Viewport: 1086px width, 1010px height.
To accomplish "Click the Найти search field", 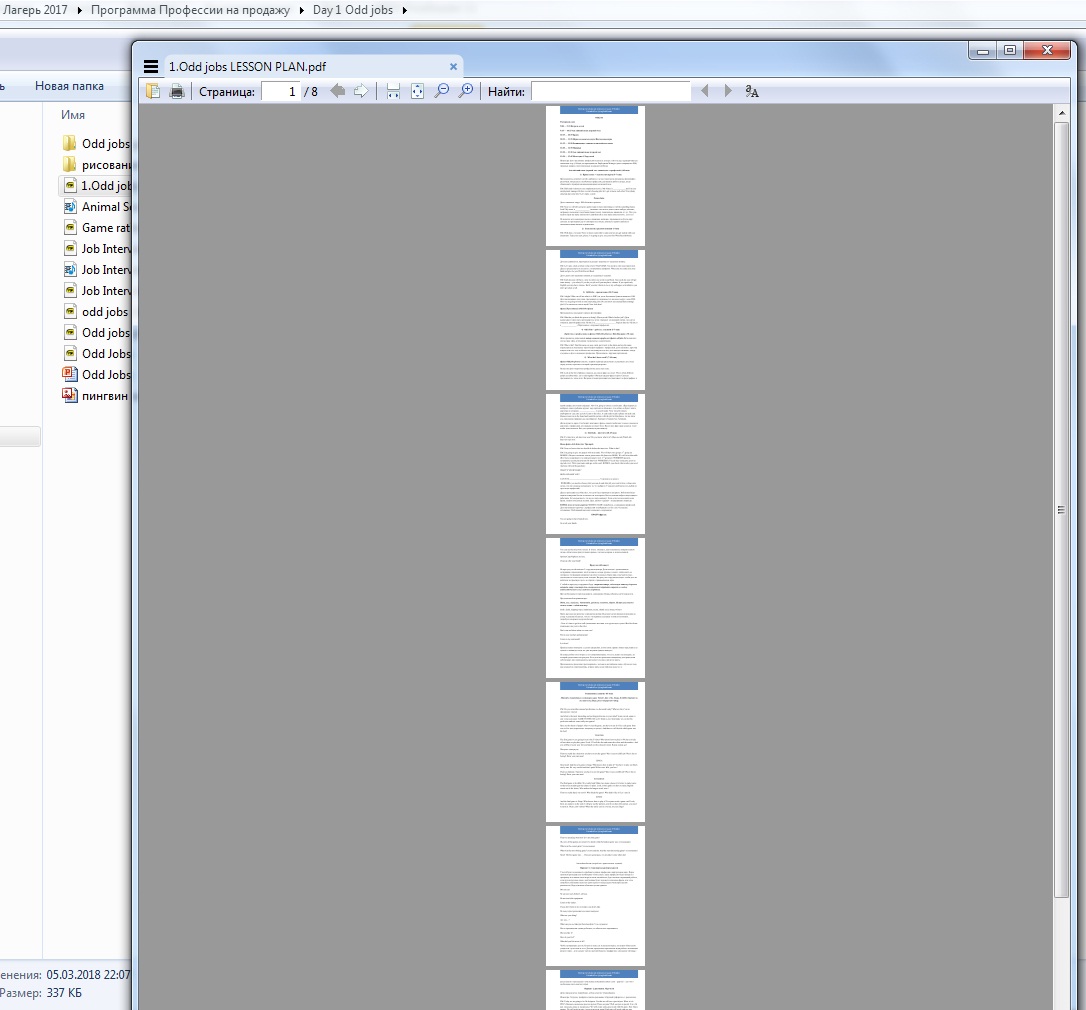I will coord(611,91).
